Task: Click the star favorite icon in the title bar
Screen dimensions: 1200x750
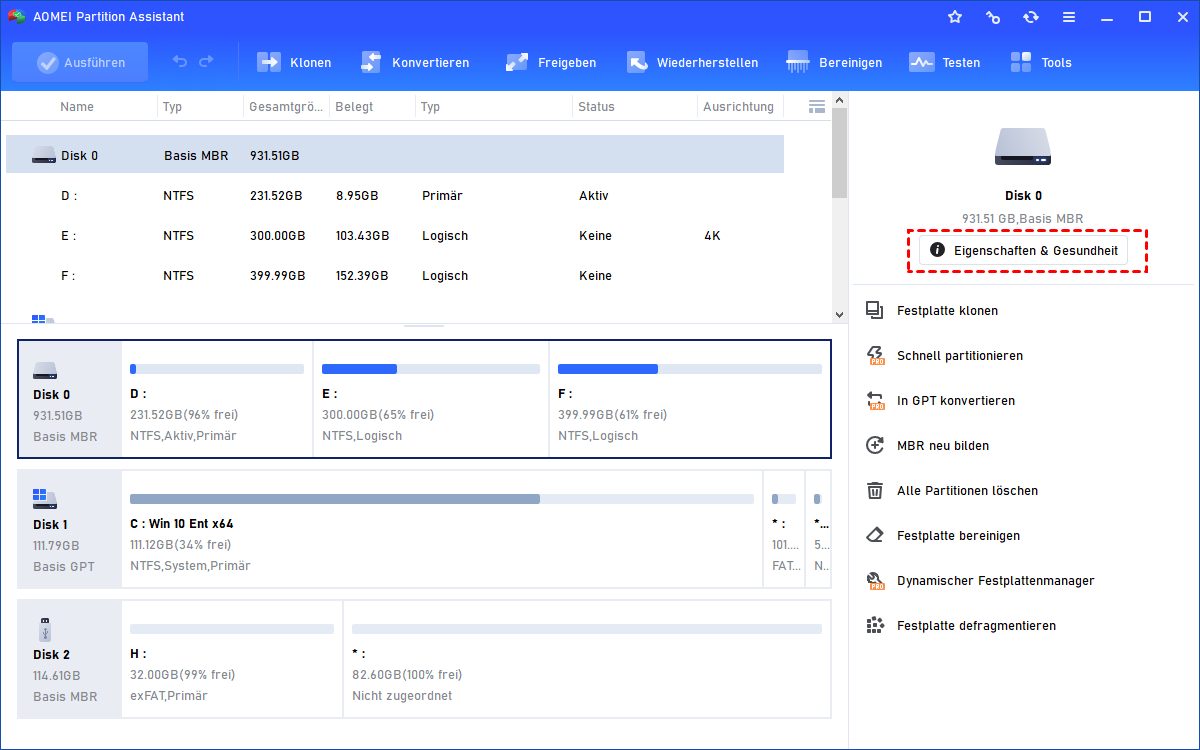Action: 955,17
